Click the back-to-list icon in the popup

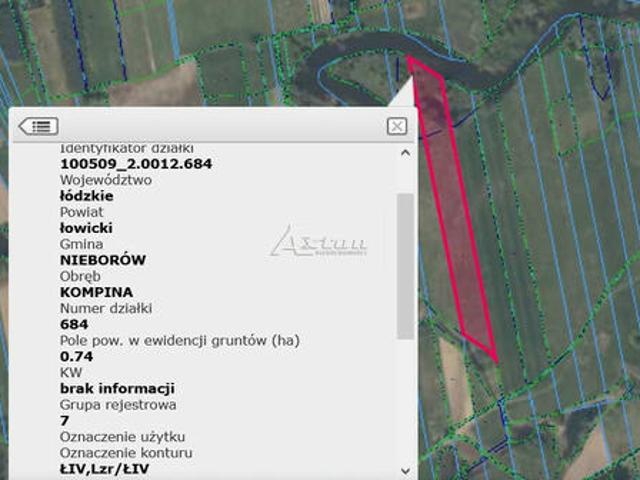point(38,126)
